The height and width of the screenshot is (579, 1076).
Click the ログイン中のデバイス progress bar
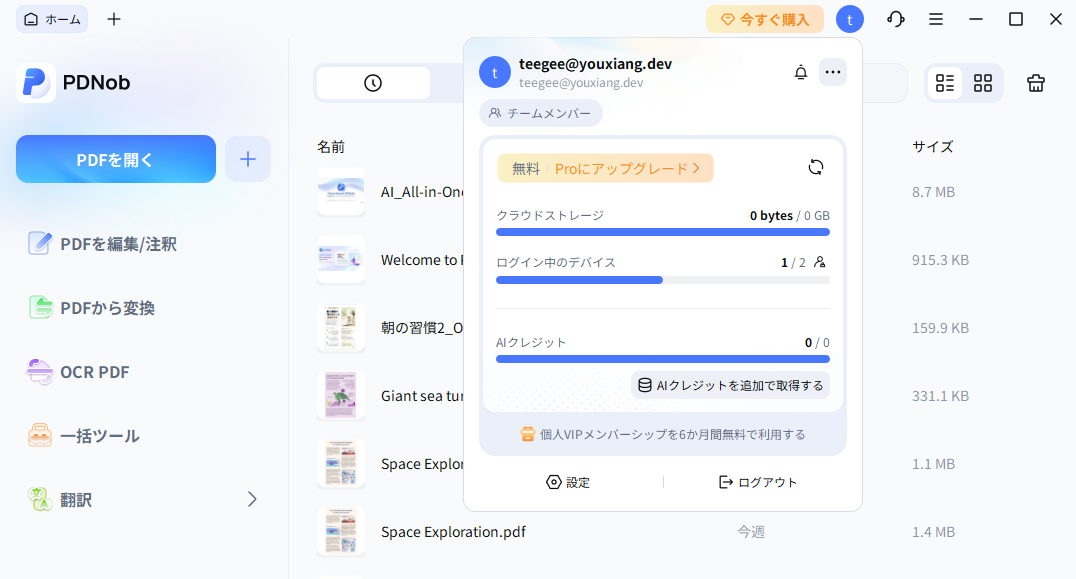click(x=663, y=280)
